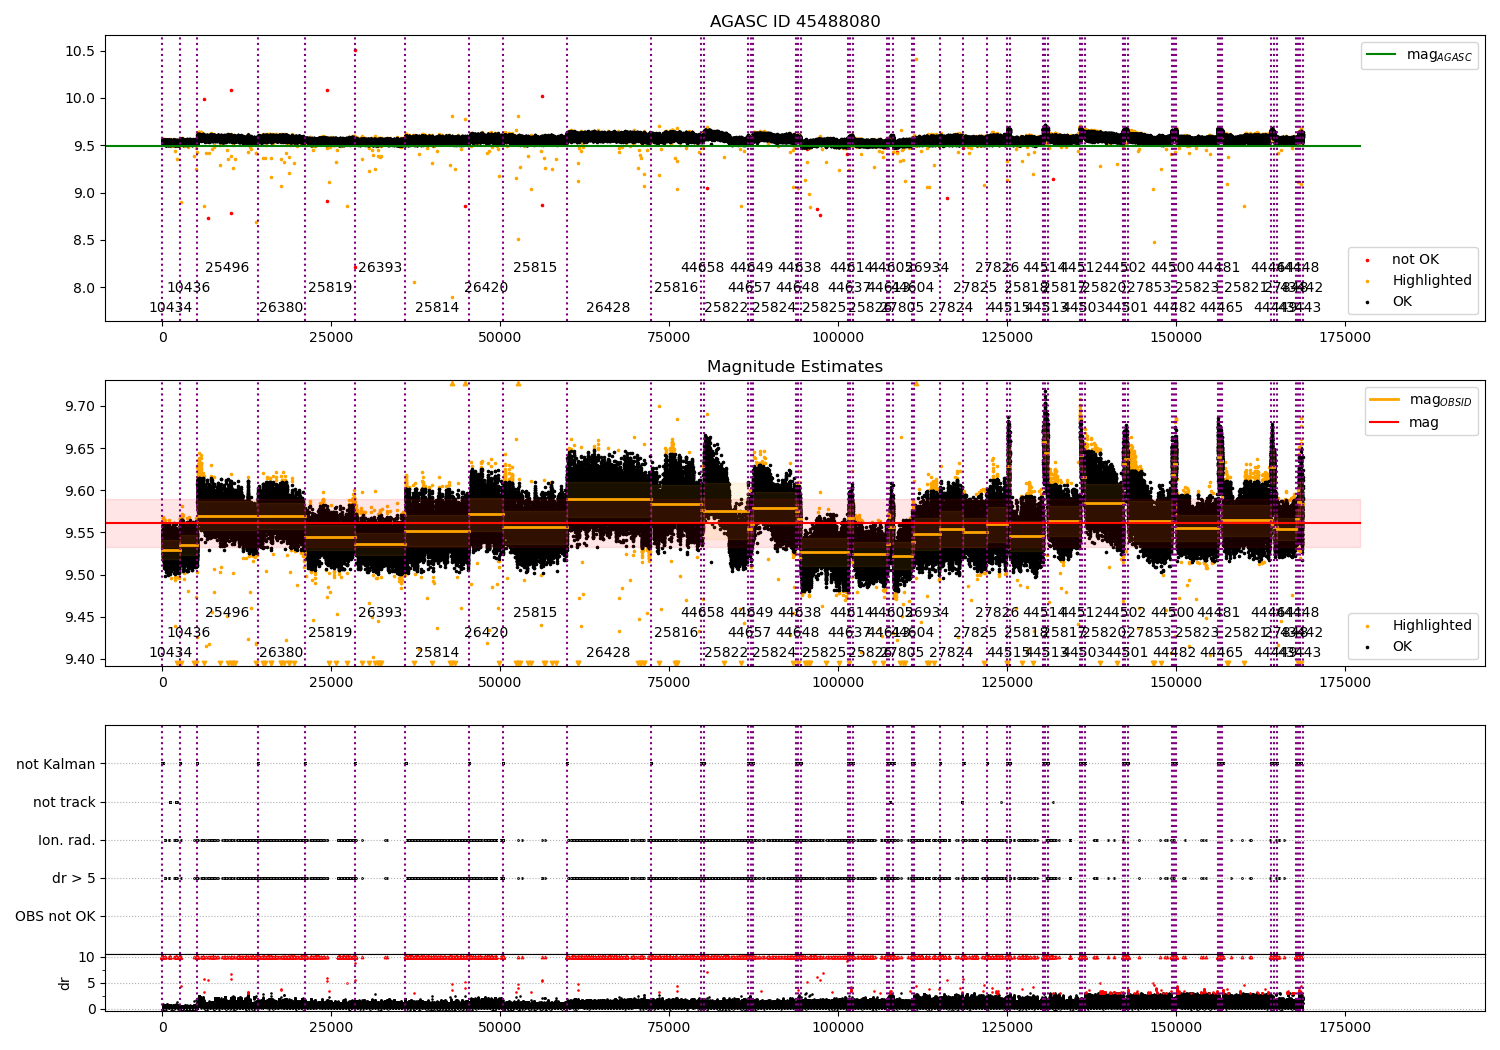1500x1050 pixels.
Task: Click the 150000 x-tick of the bottom panel
Action: tap(1176, 1027)
